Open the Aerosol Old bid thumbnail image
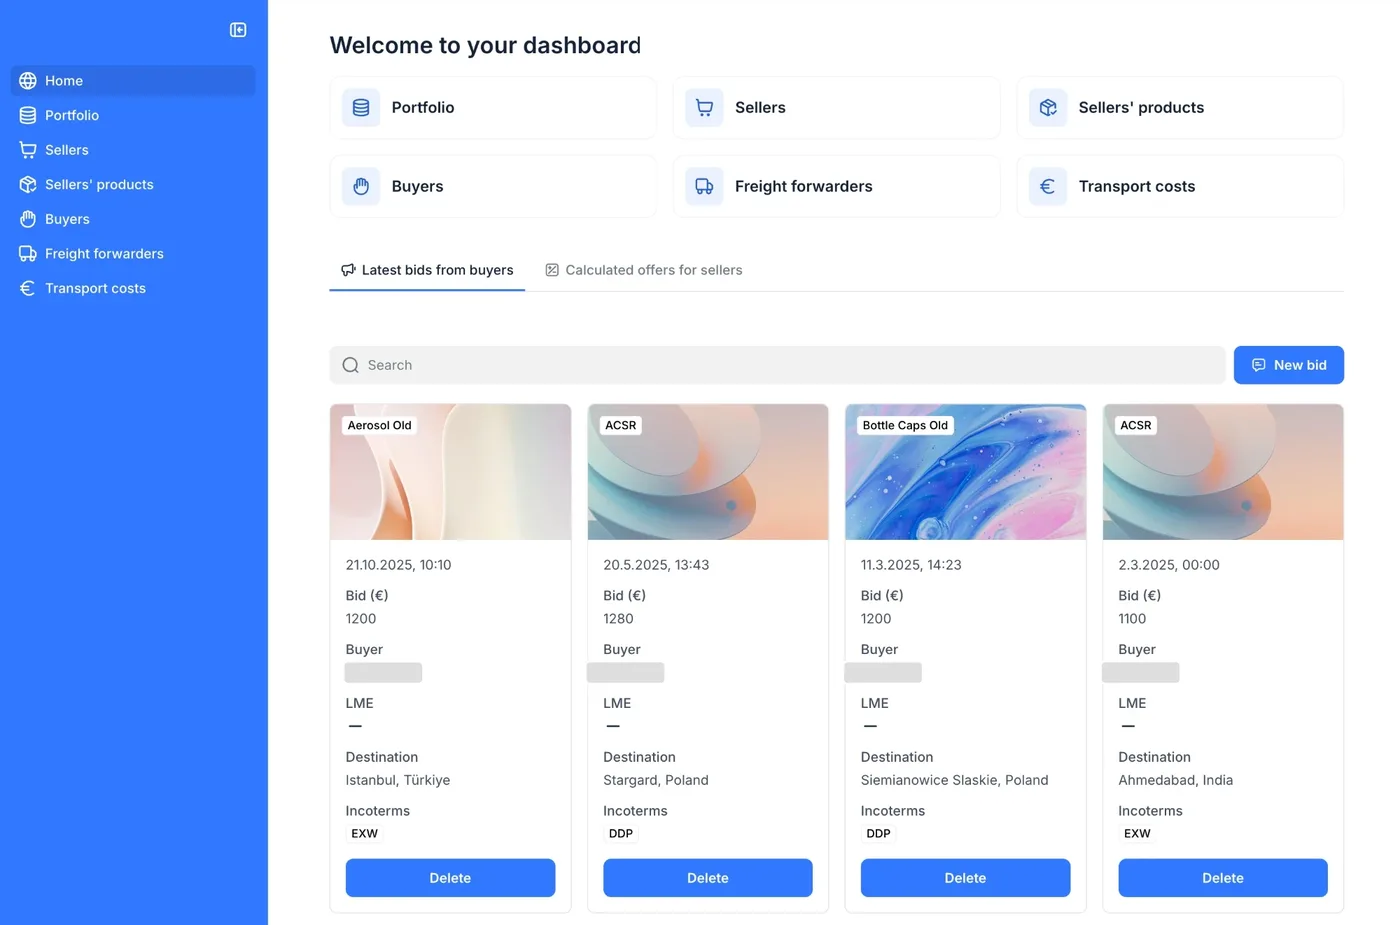 pos(450,472)
